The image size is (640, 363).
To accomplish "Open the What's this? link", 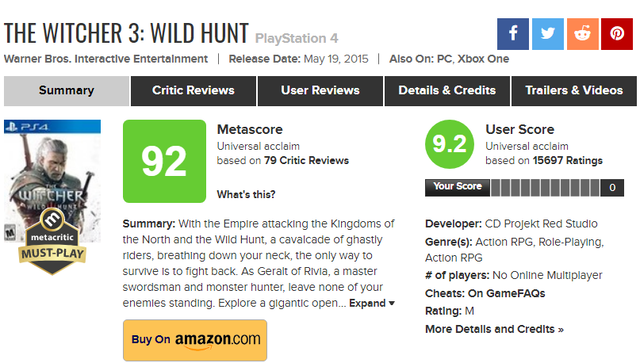I will 246,194.
